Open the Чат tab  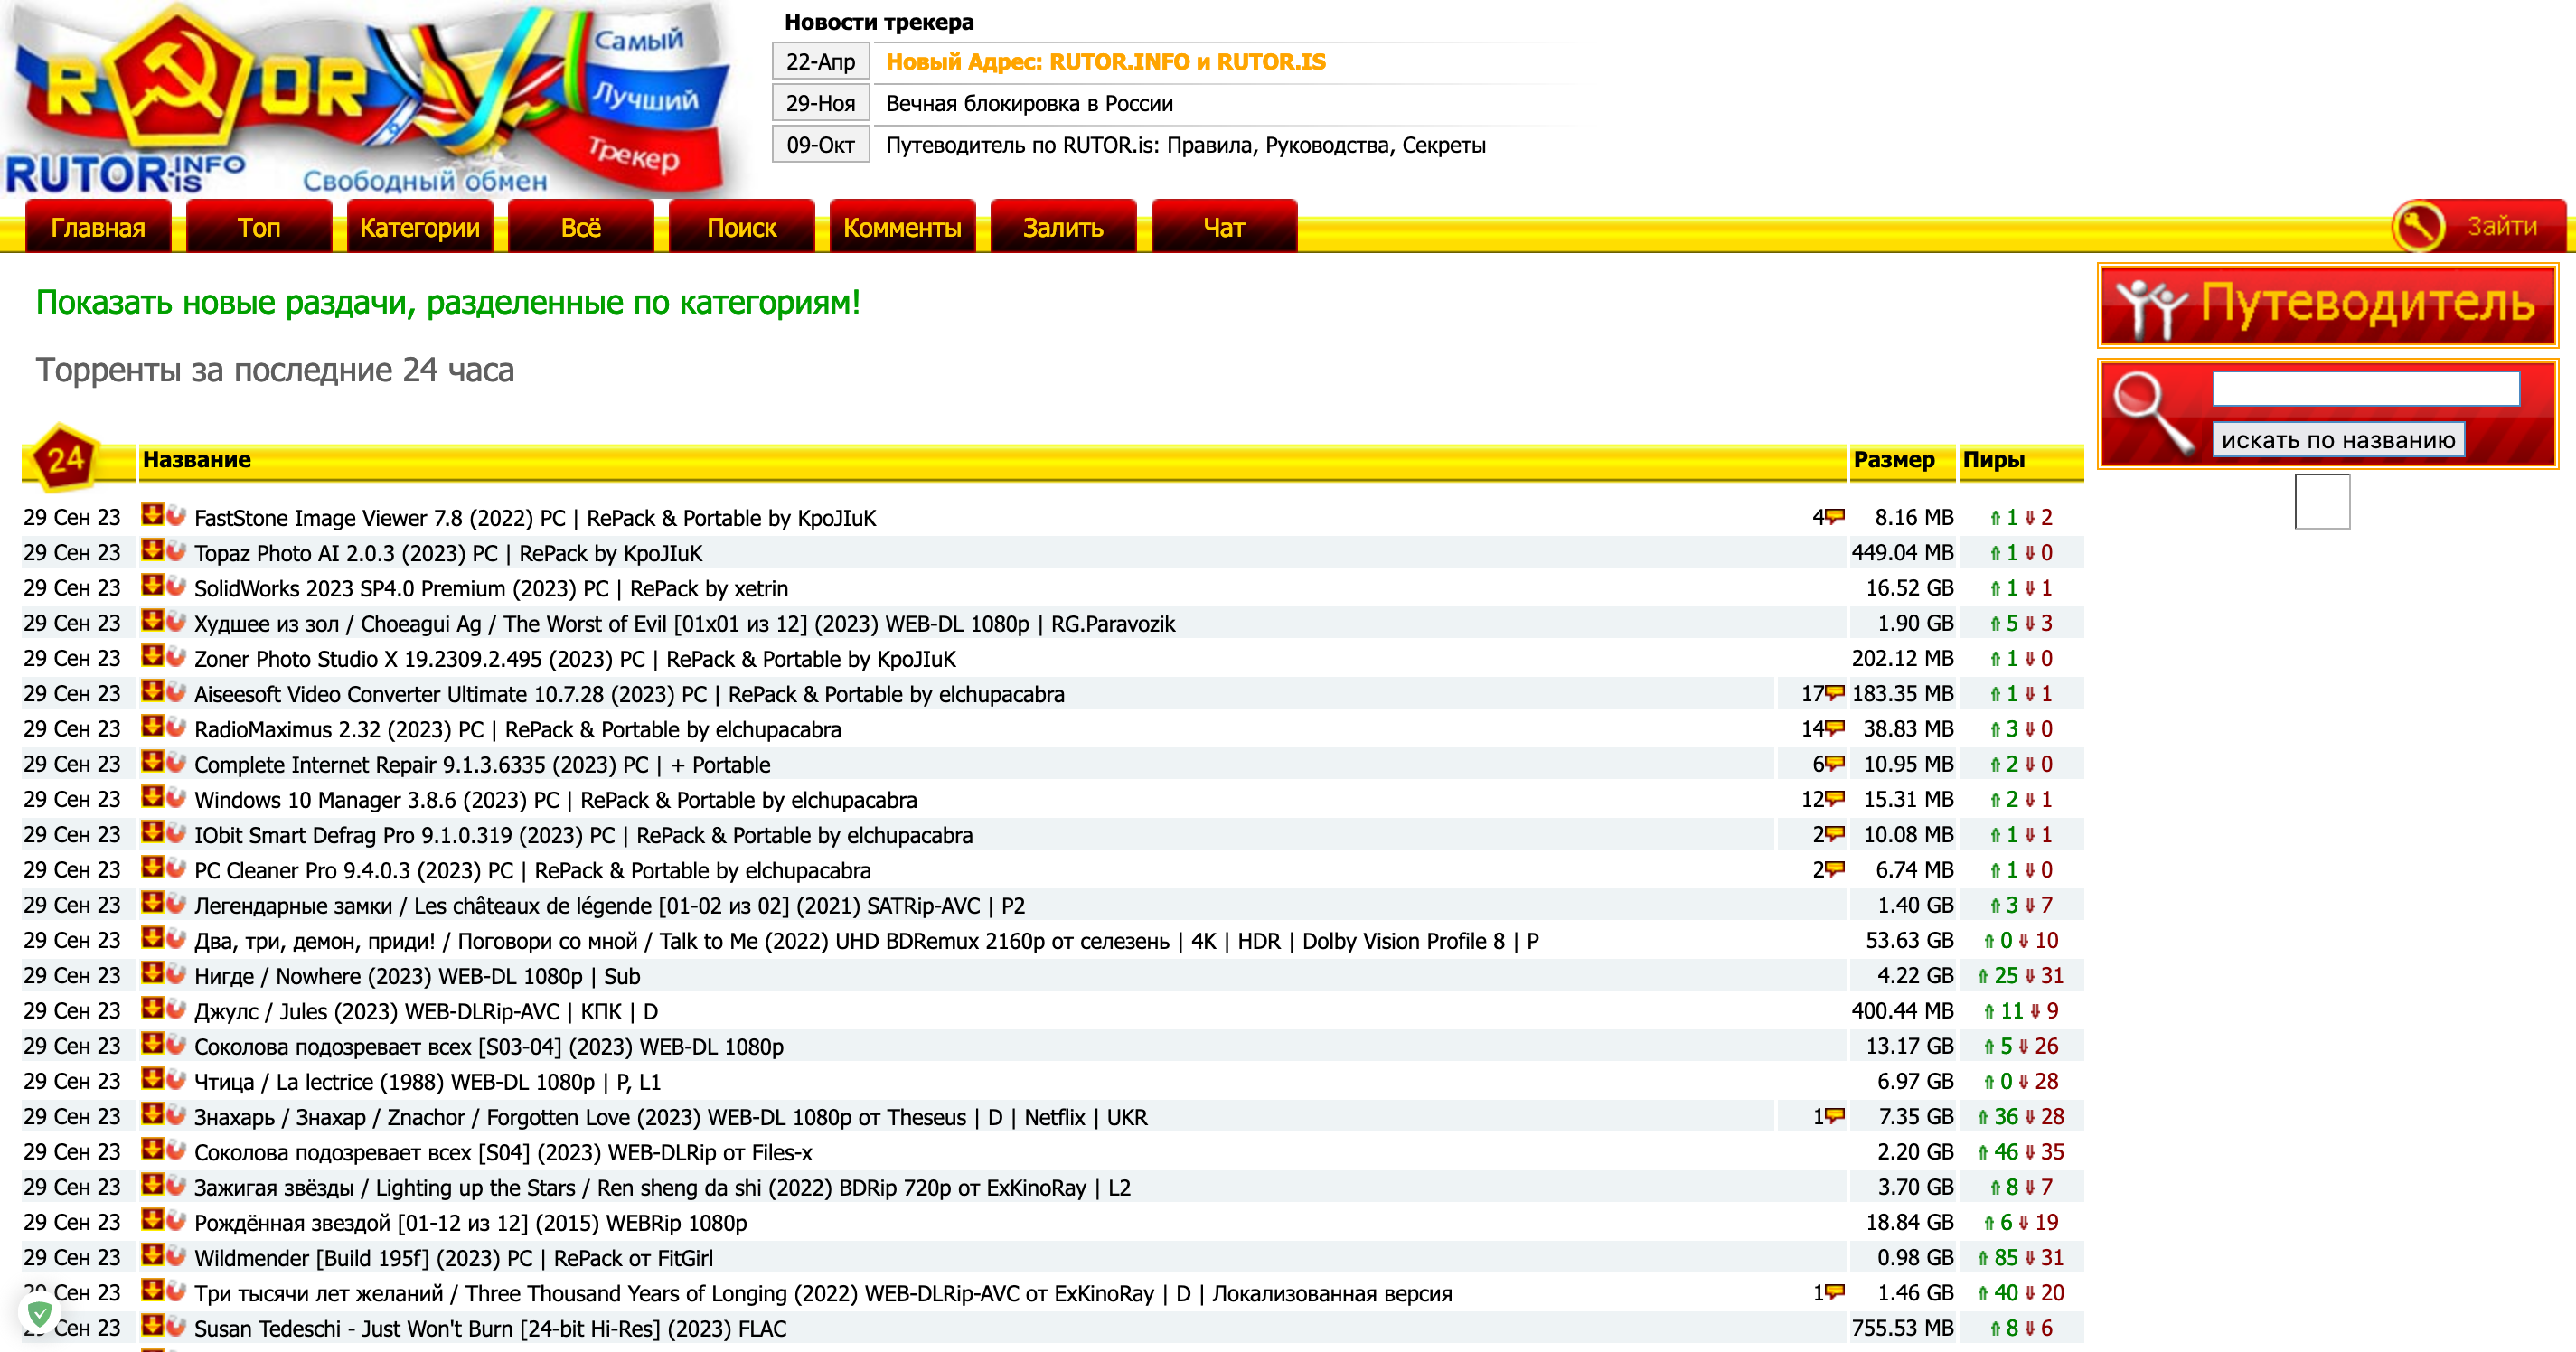point(1224,228)
